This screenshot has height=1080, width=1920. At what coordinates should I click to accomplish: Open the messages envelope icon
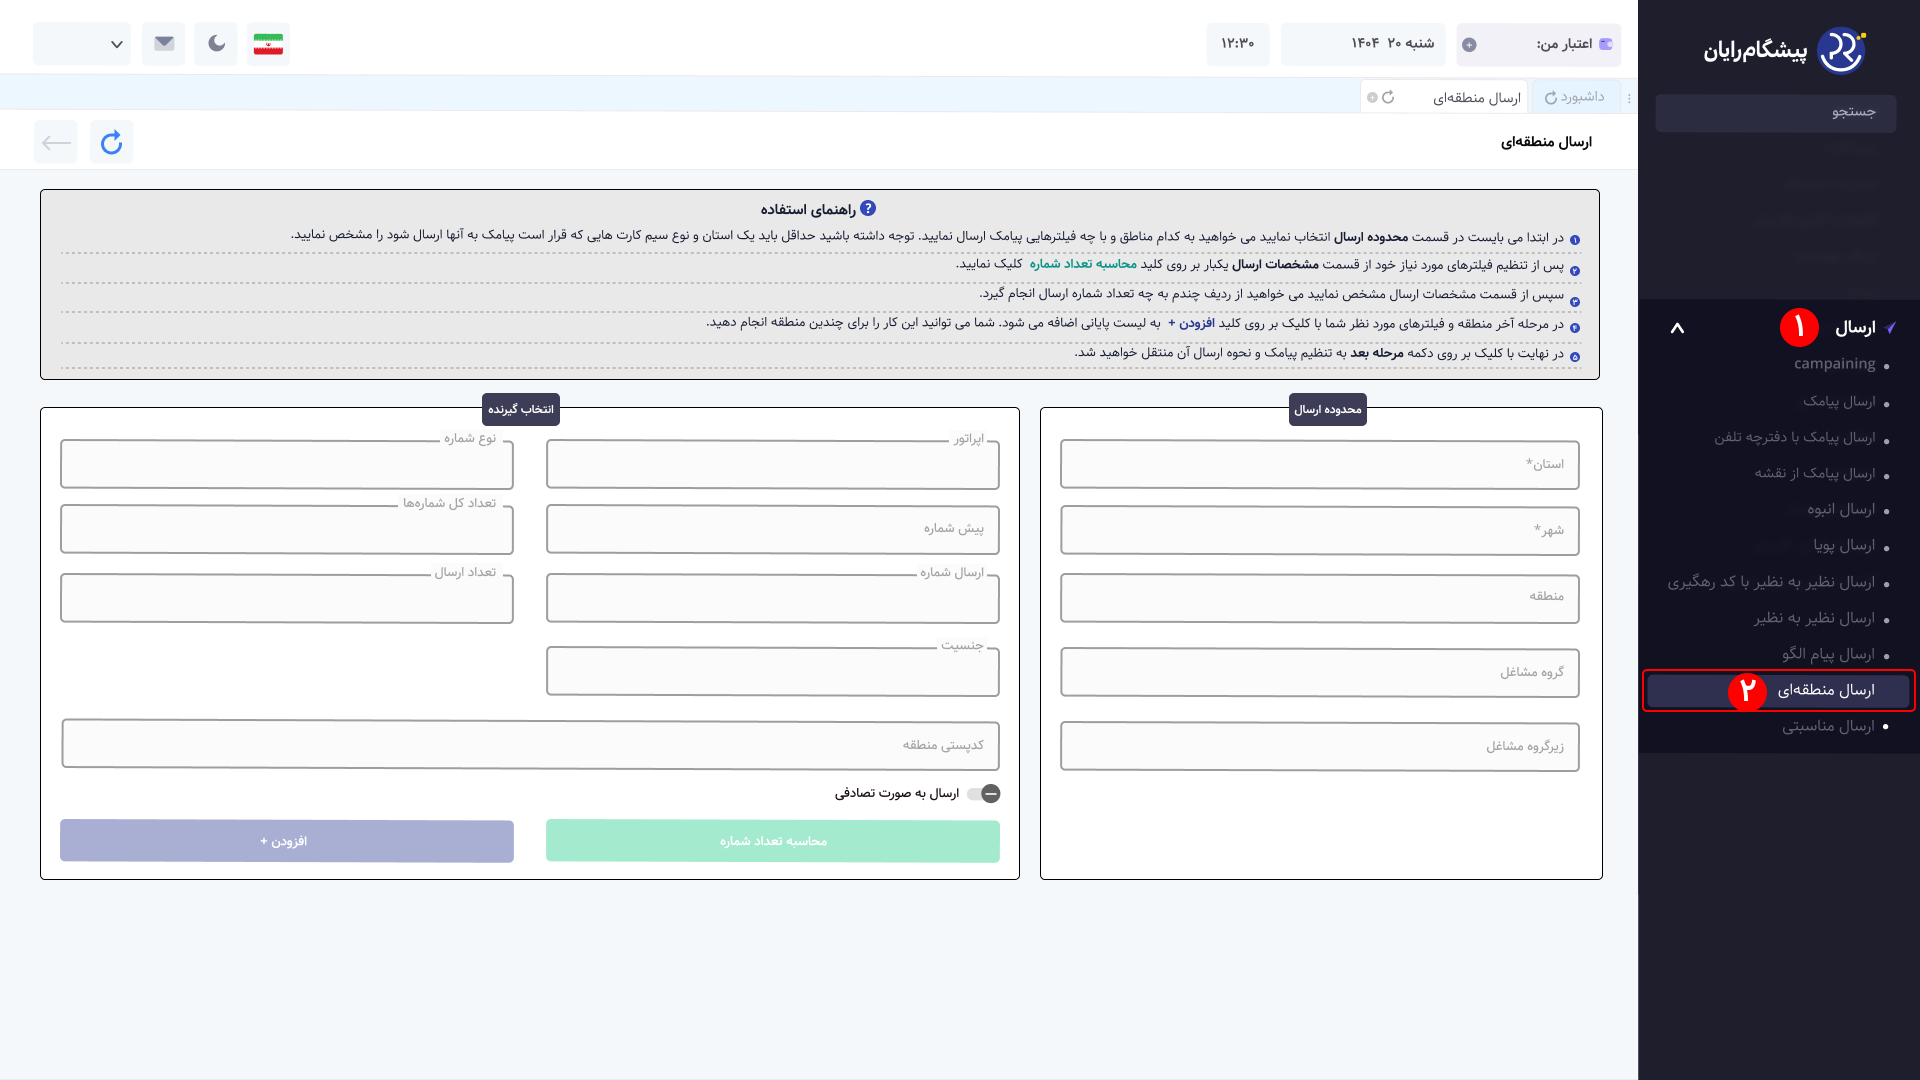[164, 43]
